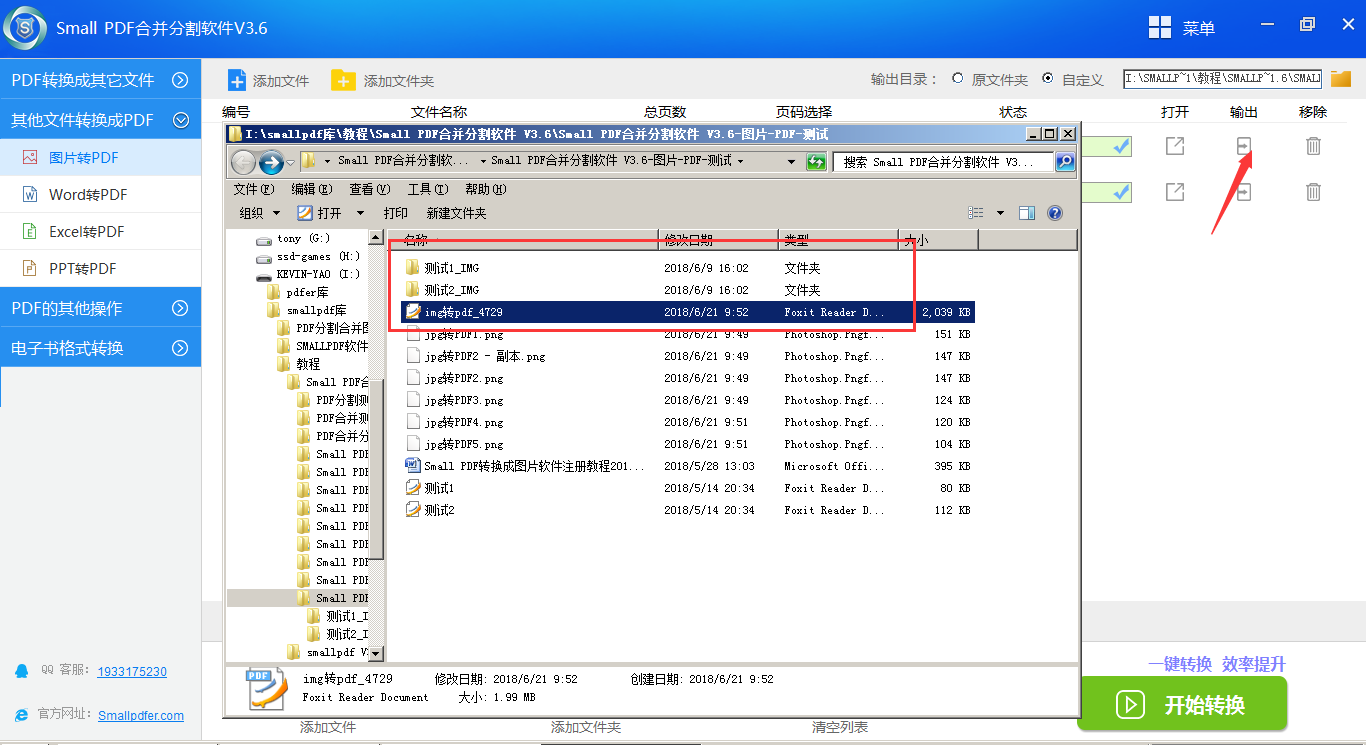The width and height of the screenshot is (1366, 745).
Task: Open QQ 客服 link 1933175230
Action: click(x=132, y=672)
